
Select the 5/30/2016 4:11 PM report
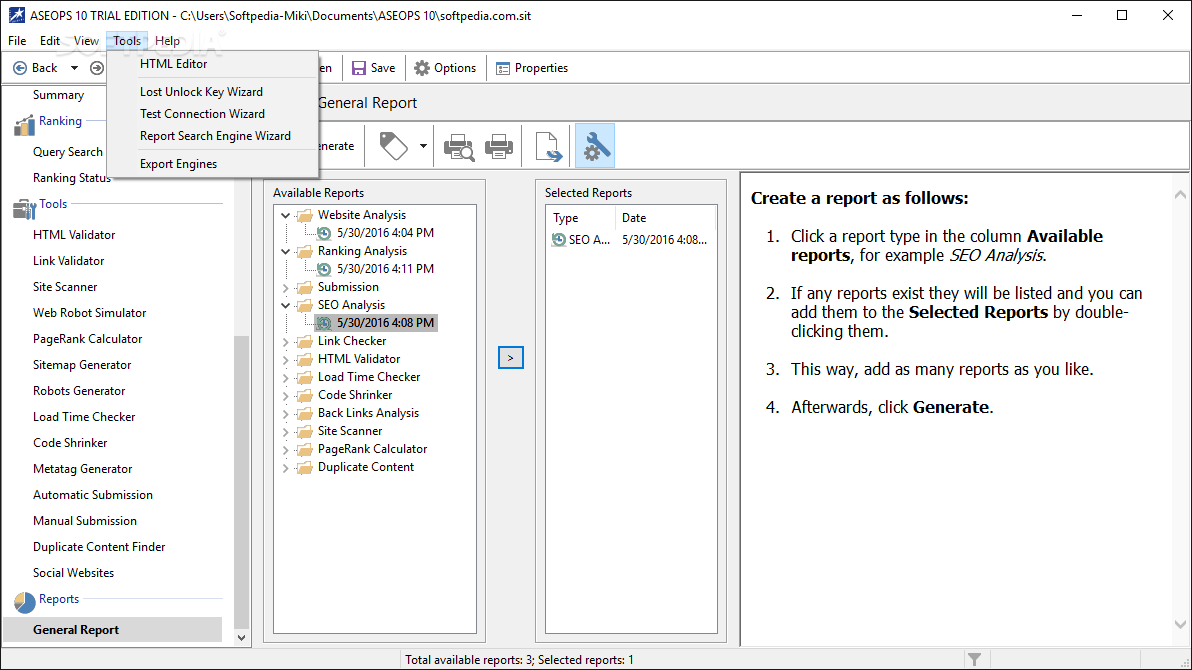(x=385, y=269)
